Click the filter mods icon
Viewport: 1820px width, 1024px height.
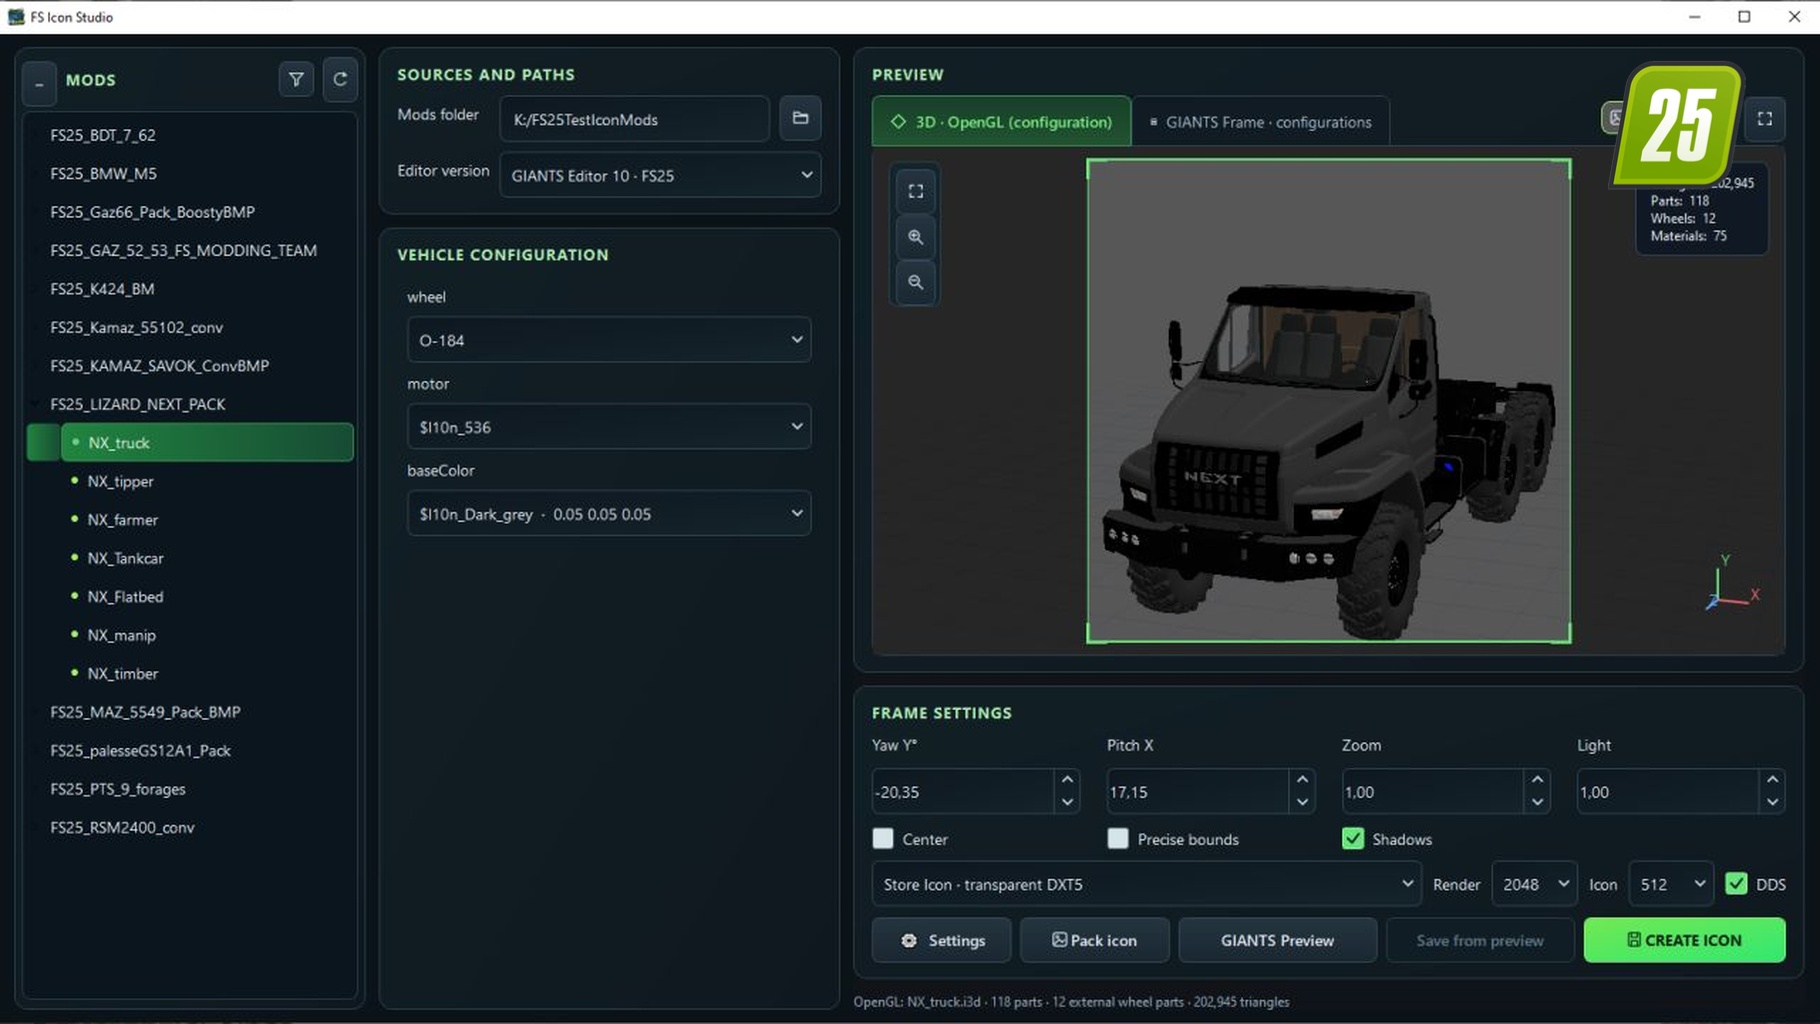pos(296,80)
